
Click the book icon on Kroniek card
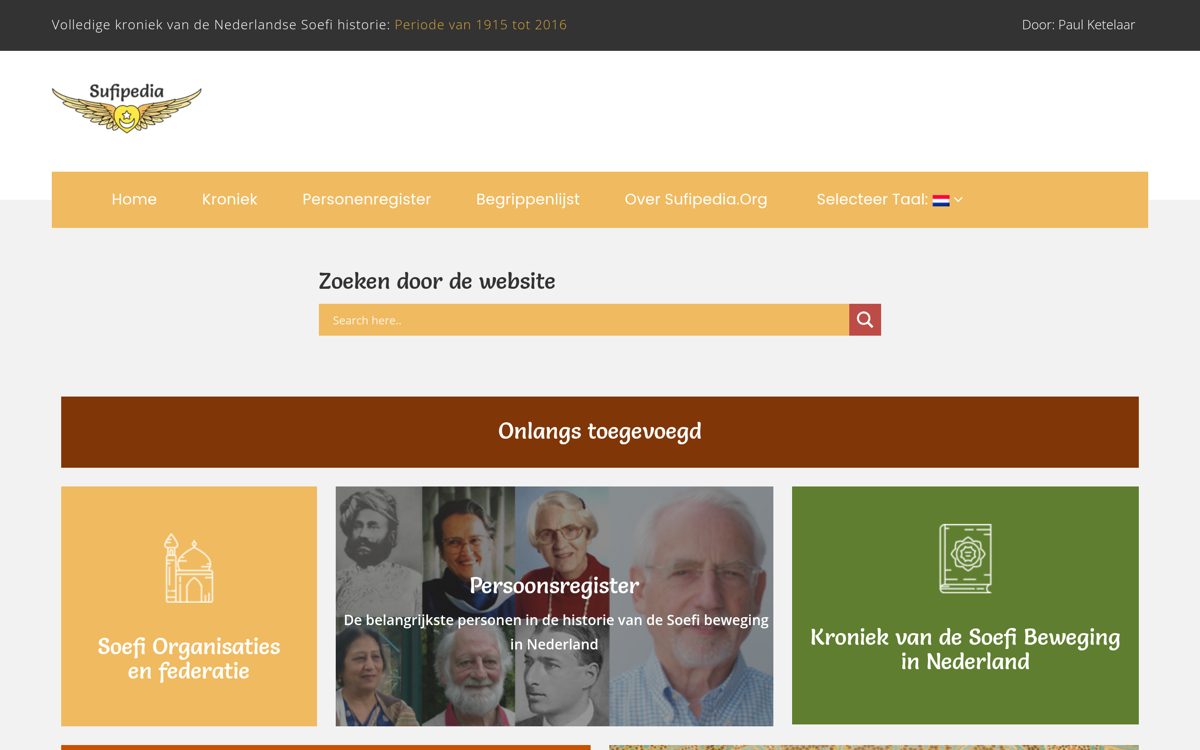(965, 558)
